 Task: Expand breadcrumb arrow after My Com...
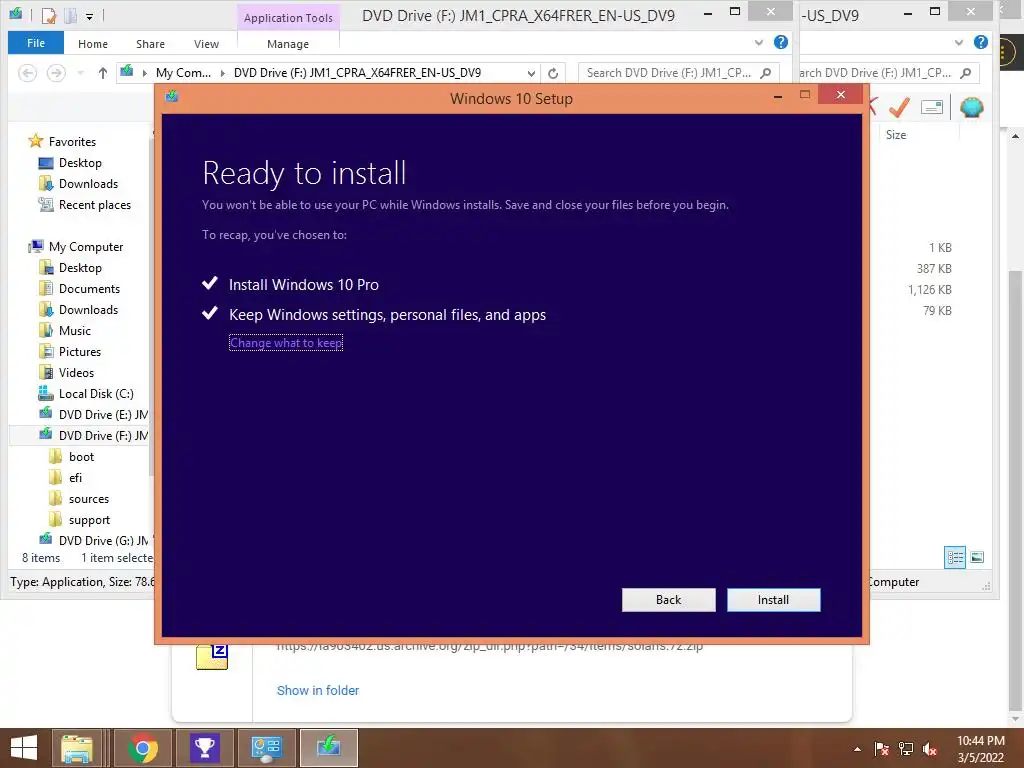coord(223,73)
